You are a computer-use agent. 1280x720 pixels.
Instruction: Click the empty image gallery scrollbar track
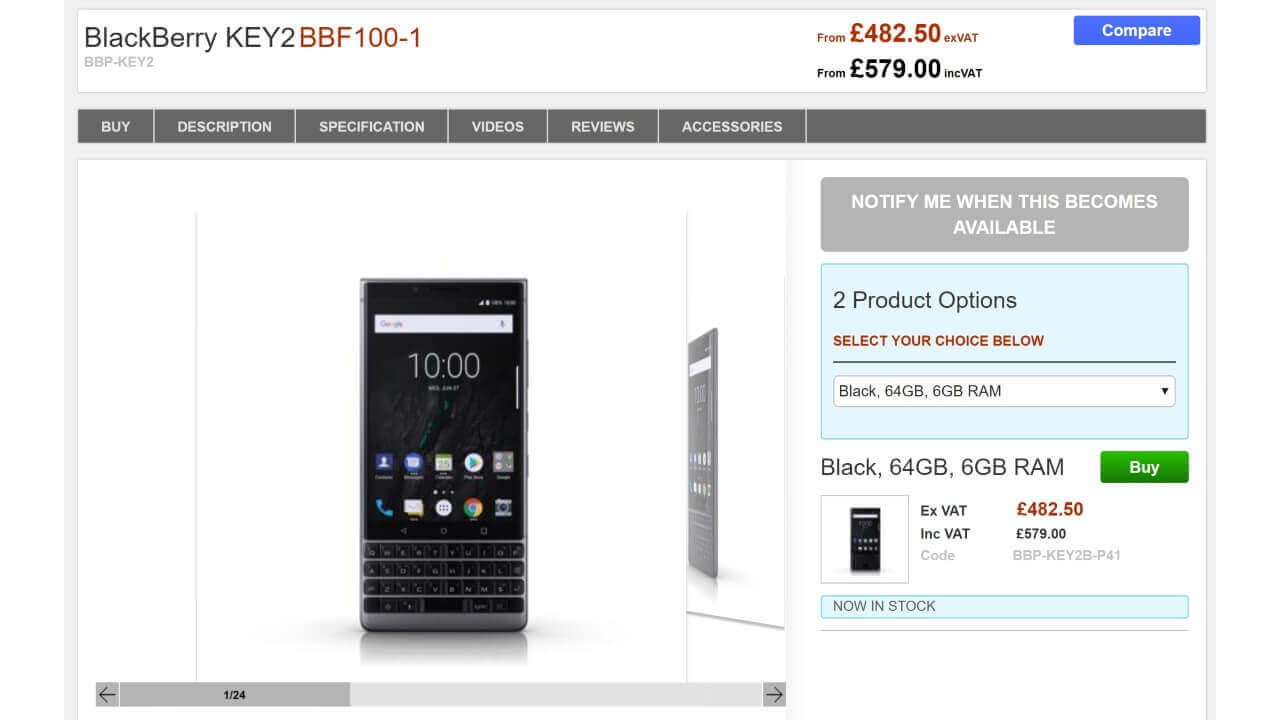point(556,694)
